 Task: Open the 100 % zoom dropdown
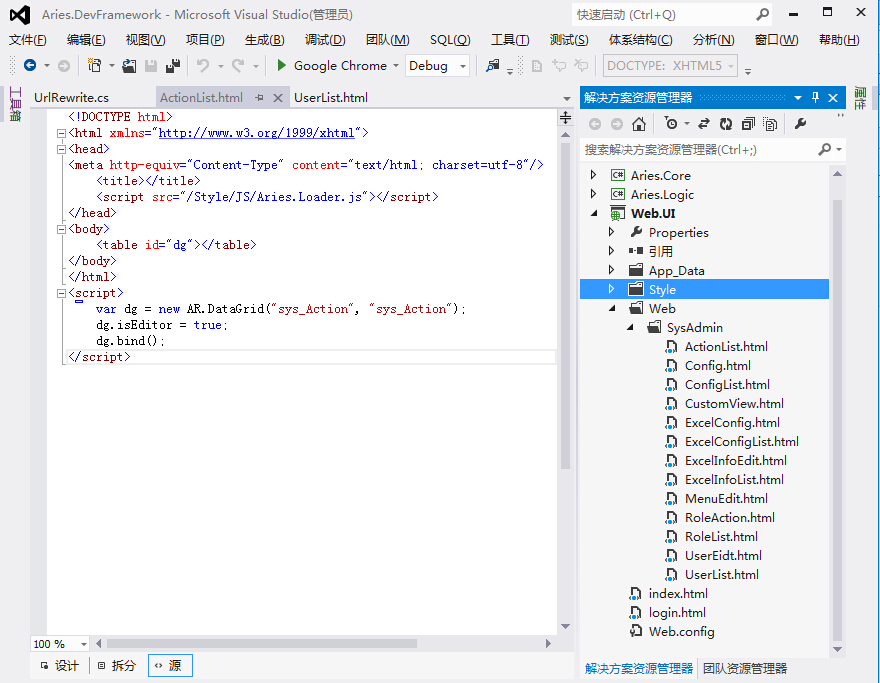coord(84,644)
